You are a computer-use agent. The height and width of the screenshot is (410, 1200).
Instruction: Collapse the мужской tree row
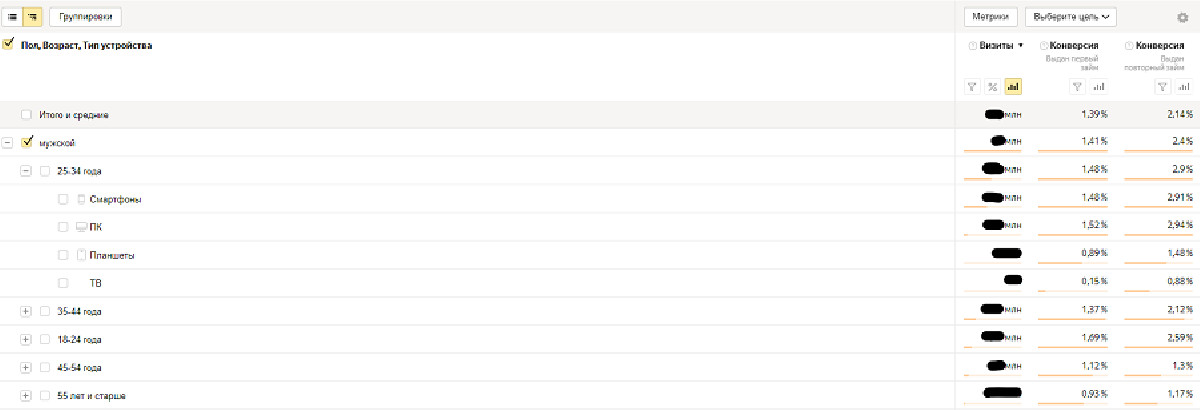point(8,143)
